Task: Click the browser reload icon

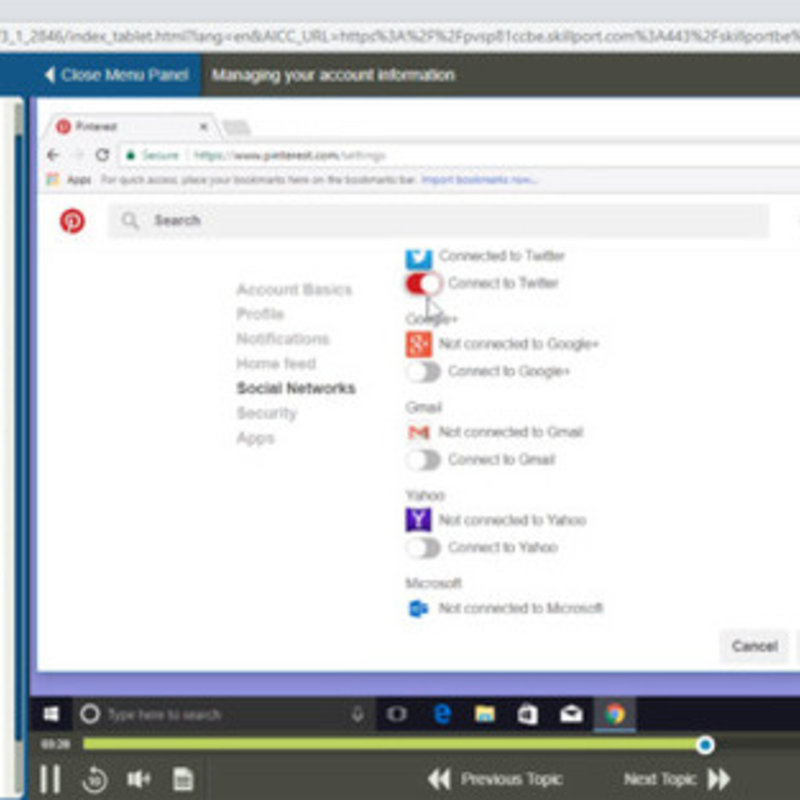Action: (x=103, y=155)
